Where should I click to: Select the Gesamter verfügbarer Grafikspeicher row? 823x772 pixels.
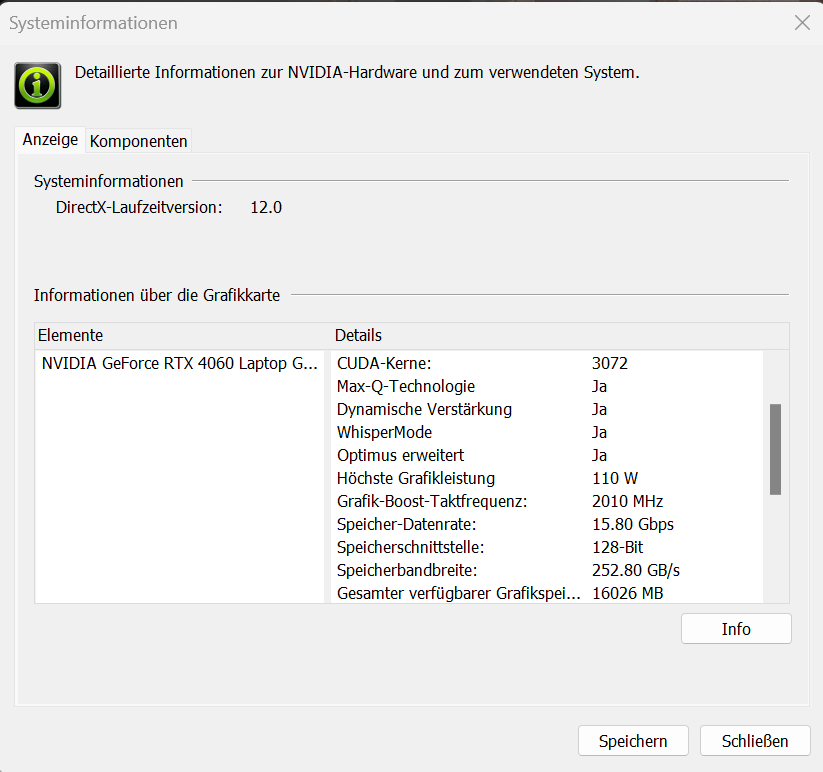[x=547, y=594]
